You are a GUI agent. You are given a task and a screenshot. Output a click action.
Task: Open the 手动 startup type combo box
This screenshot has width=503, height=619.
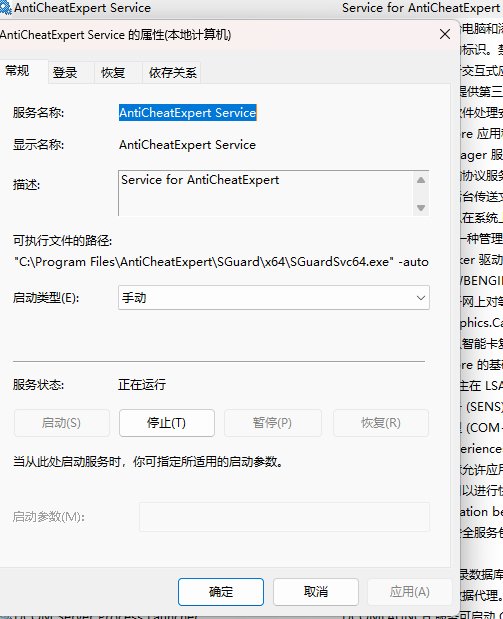[x=274, y=298]
